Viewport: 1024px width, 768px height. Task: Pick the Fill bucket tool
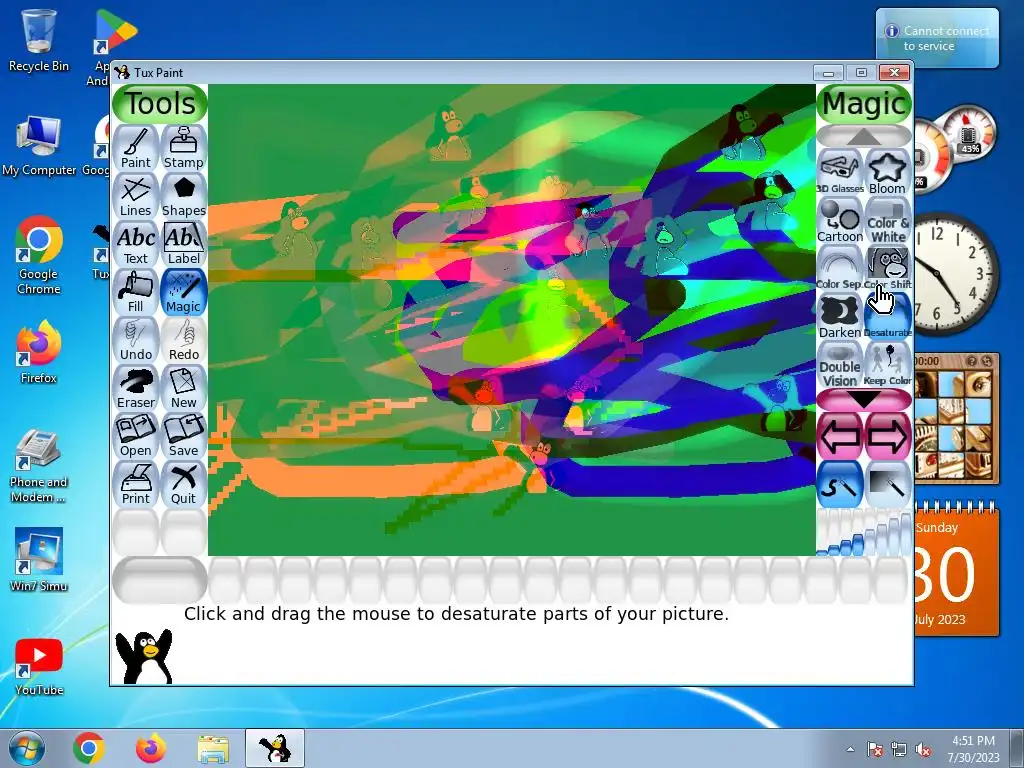point(136,292)
